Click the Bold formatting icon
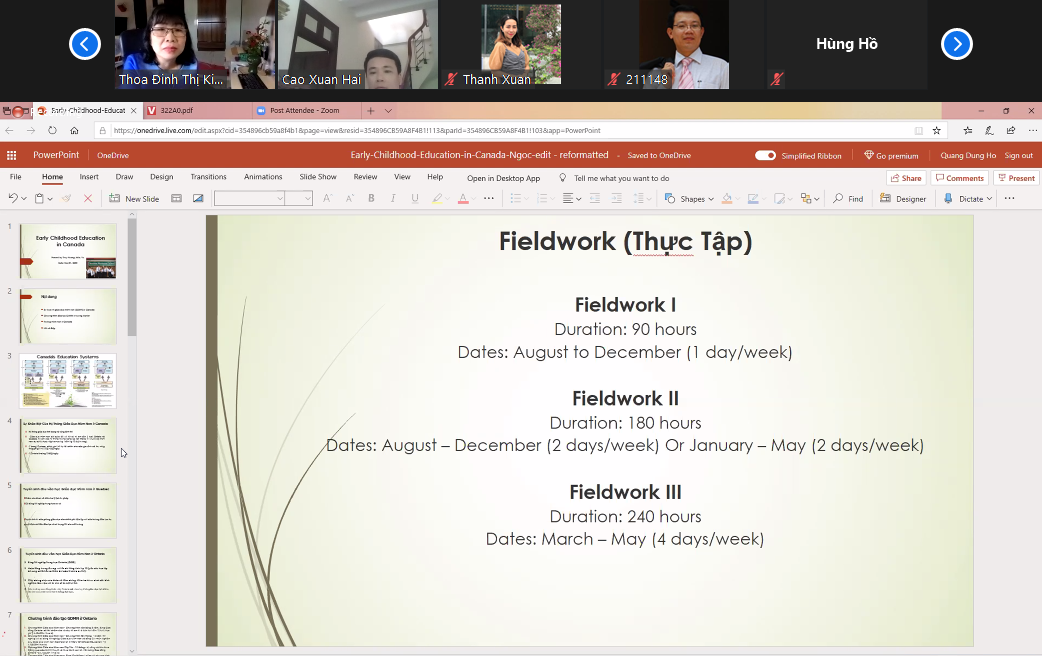The height and width of the screenshot is (656, 1042). point(371,198)
